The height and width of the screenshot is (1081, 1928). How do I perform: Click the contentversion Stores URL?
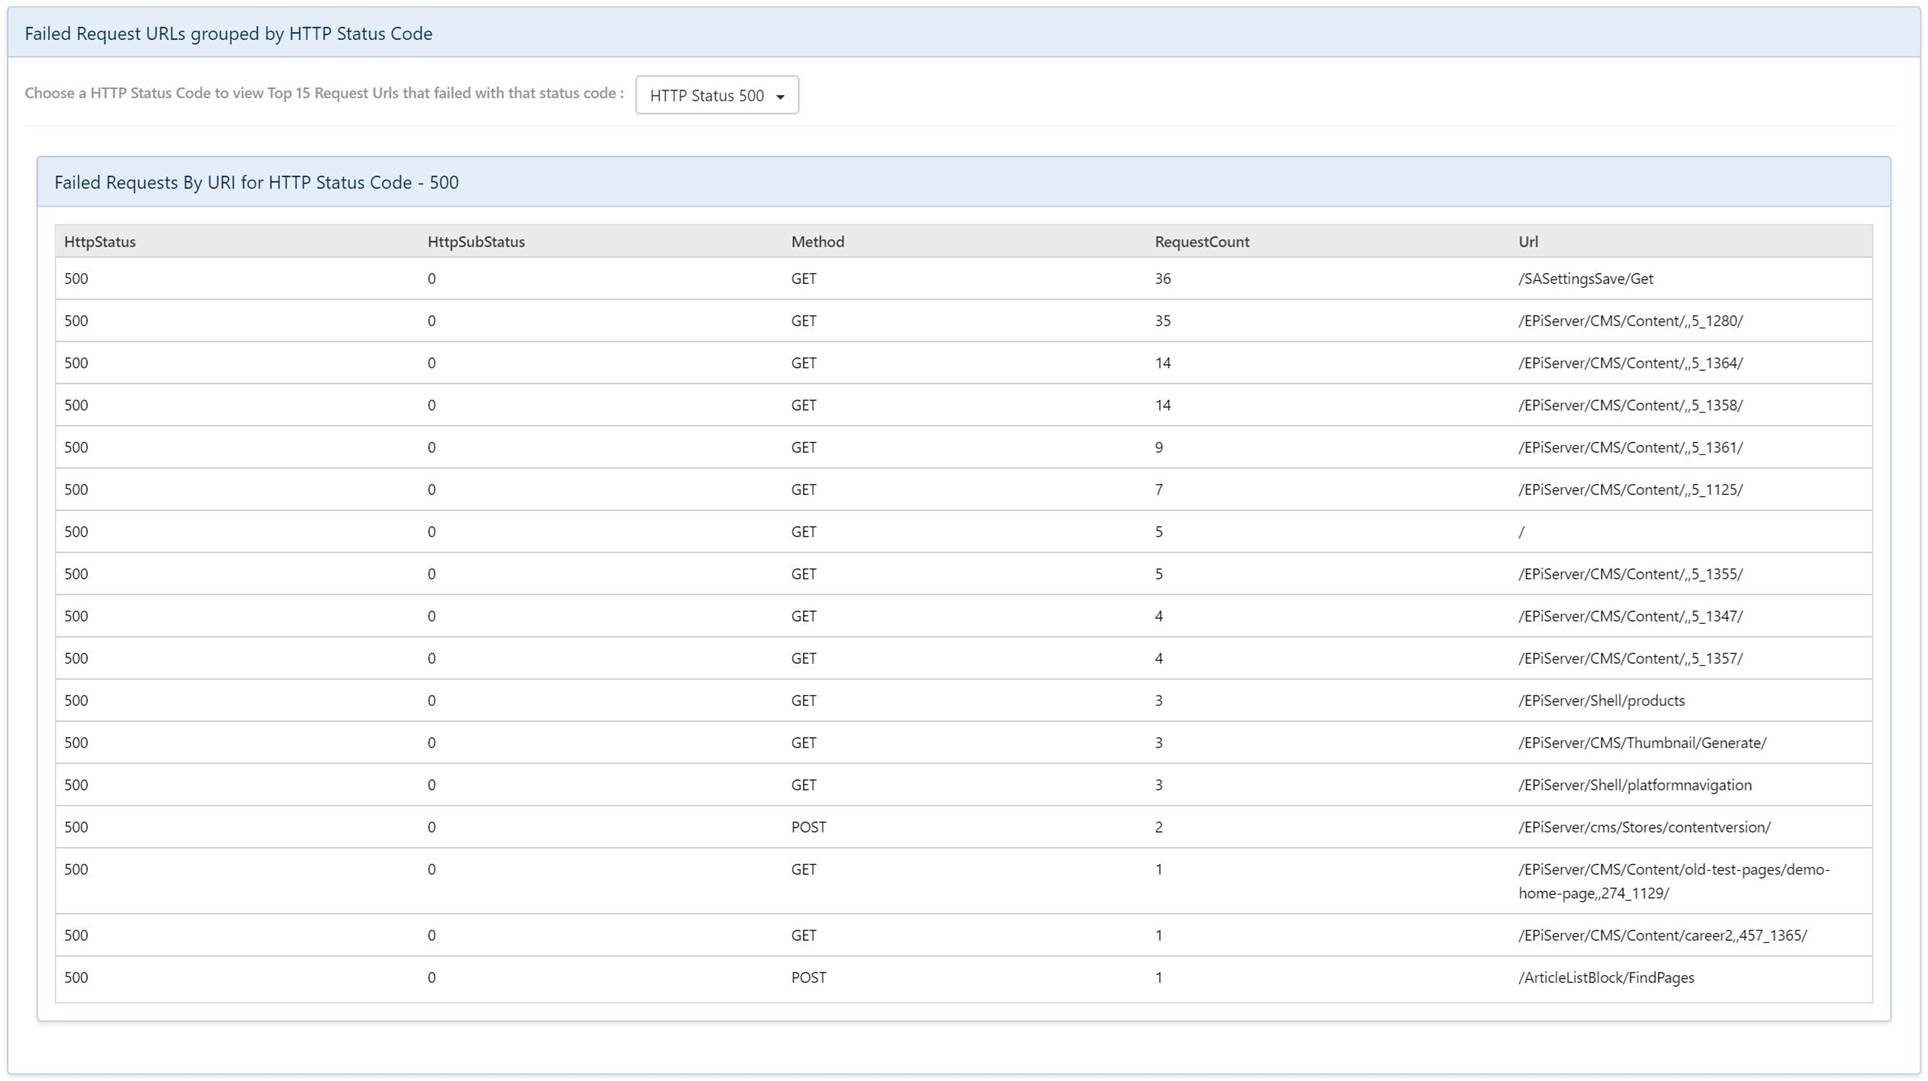tap(1644, 827)
